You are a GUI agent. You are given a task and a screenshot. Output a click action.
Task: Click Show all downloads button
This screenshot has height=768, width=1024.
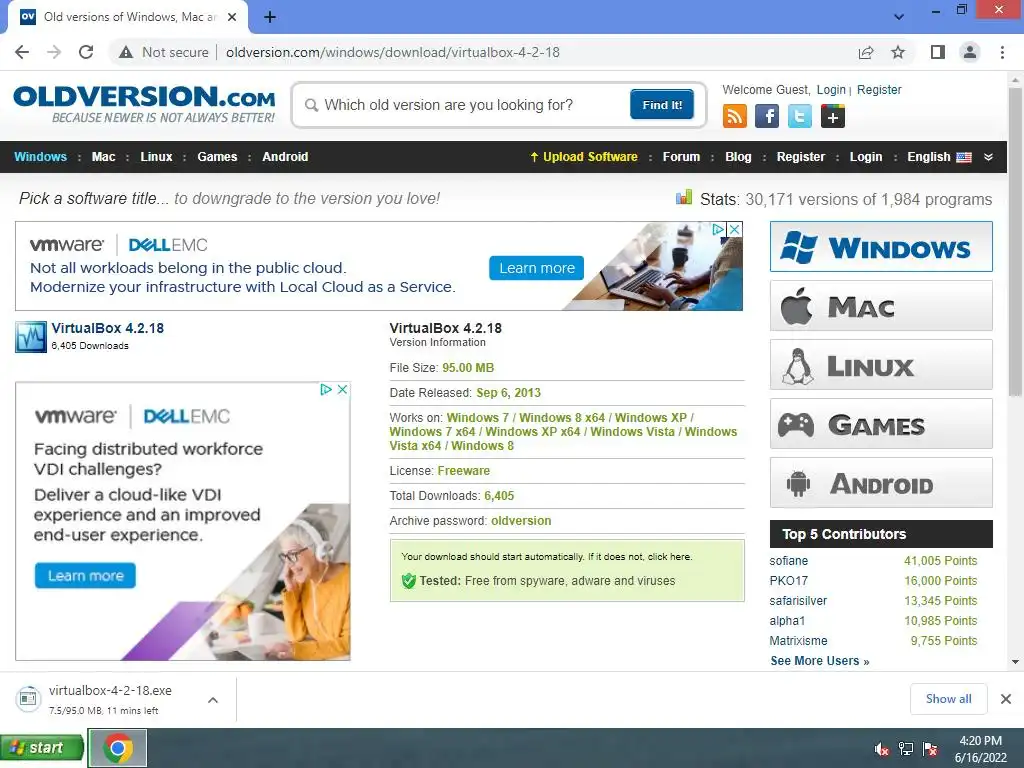click(948, 699)
